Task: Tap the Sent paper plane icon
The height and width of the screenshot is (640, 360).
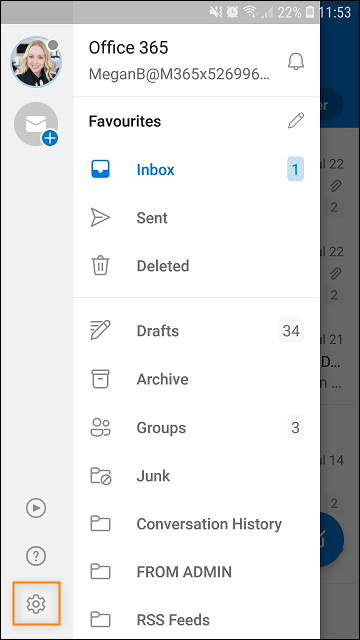Action: pyautogui.click(x=100, y=218)
